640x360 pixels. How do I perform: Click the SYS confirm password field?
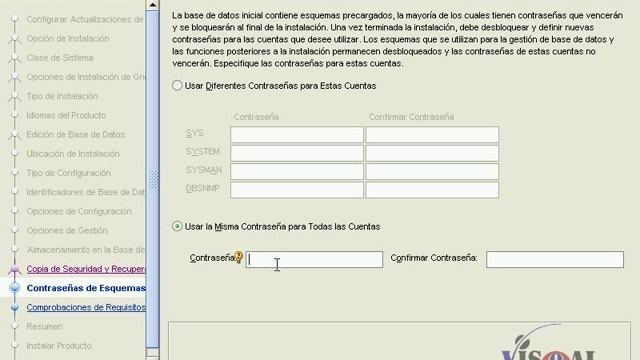click(x=432, y=134)
